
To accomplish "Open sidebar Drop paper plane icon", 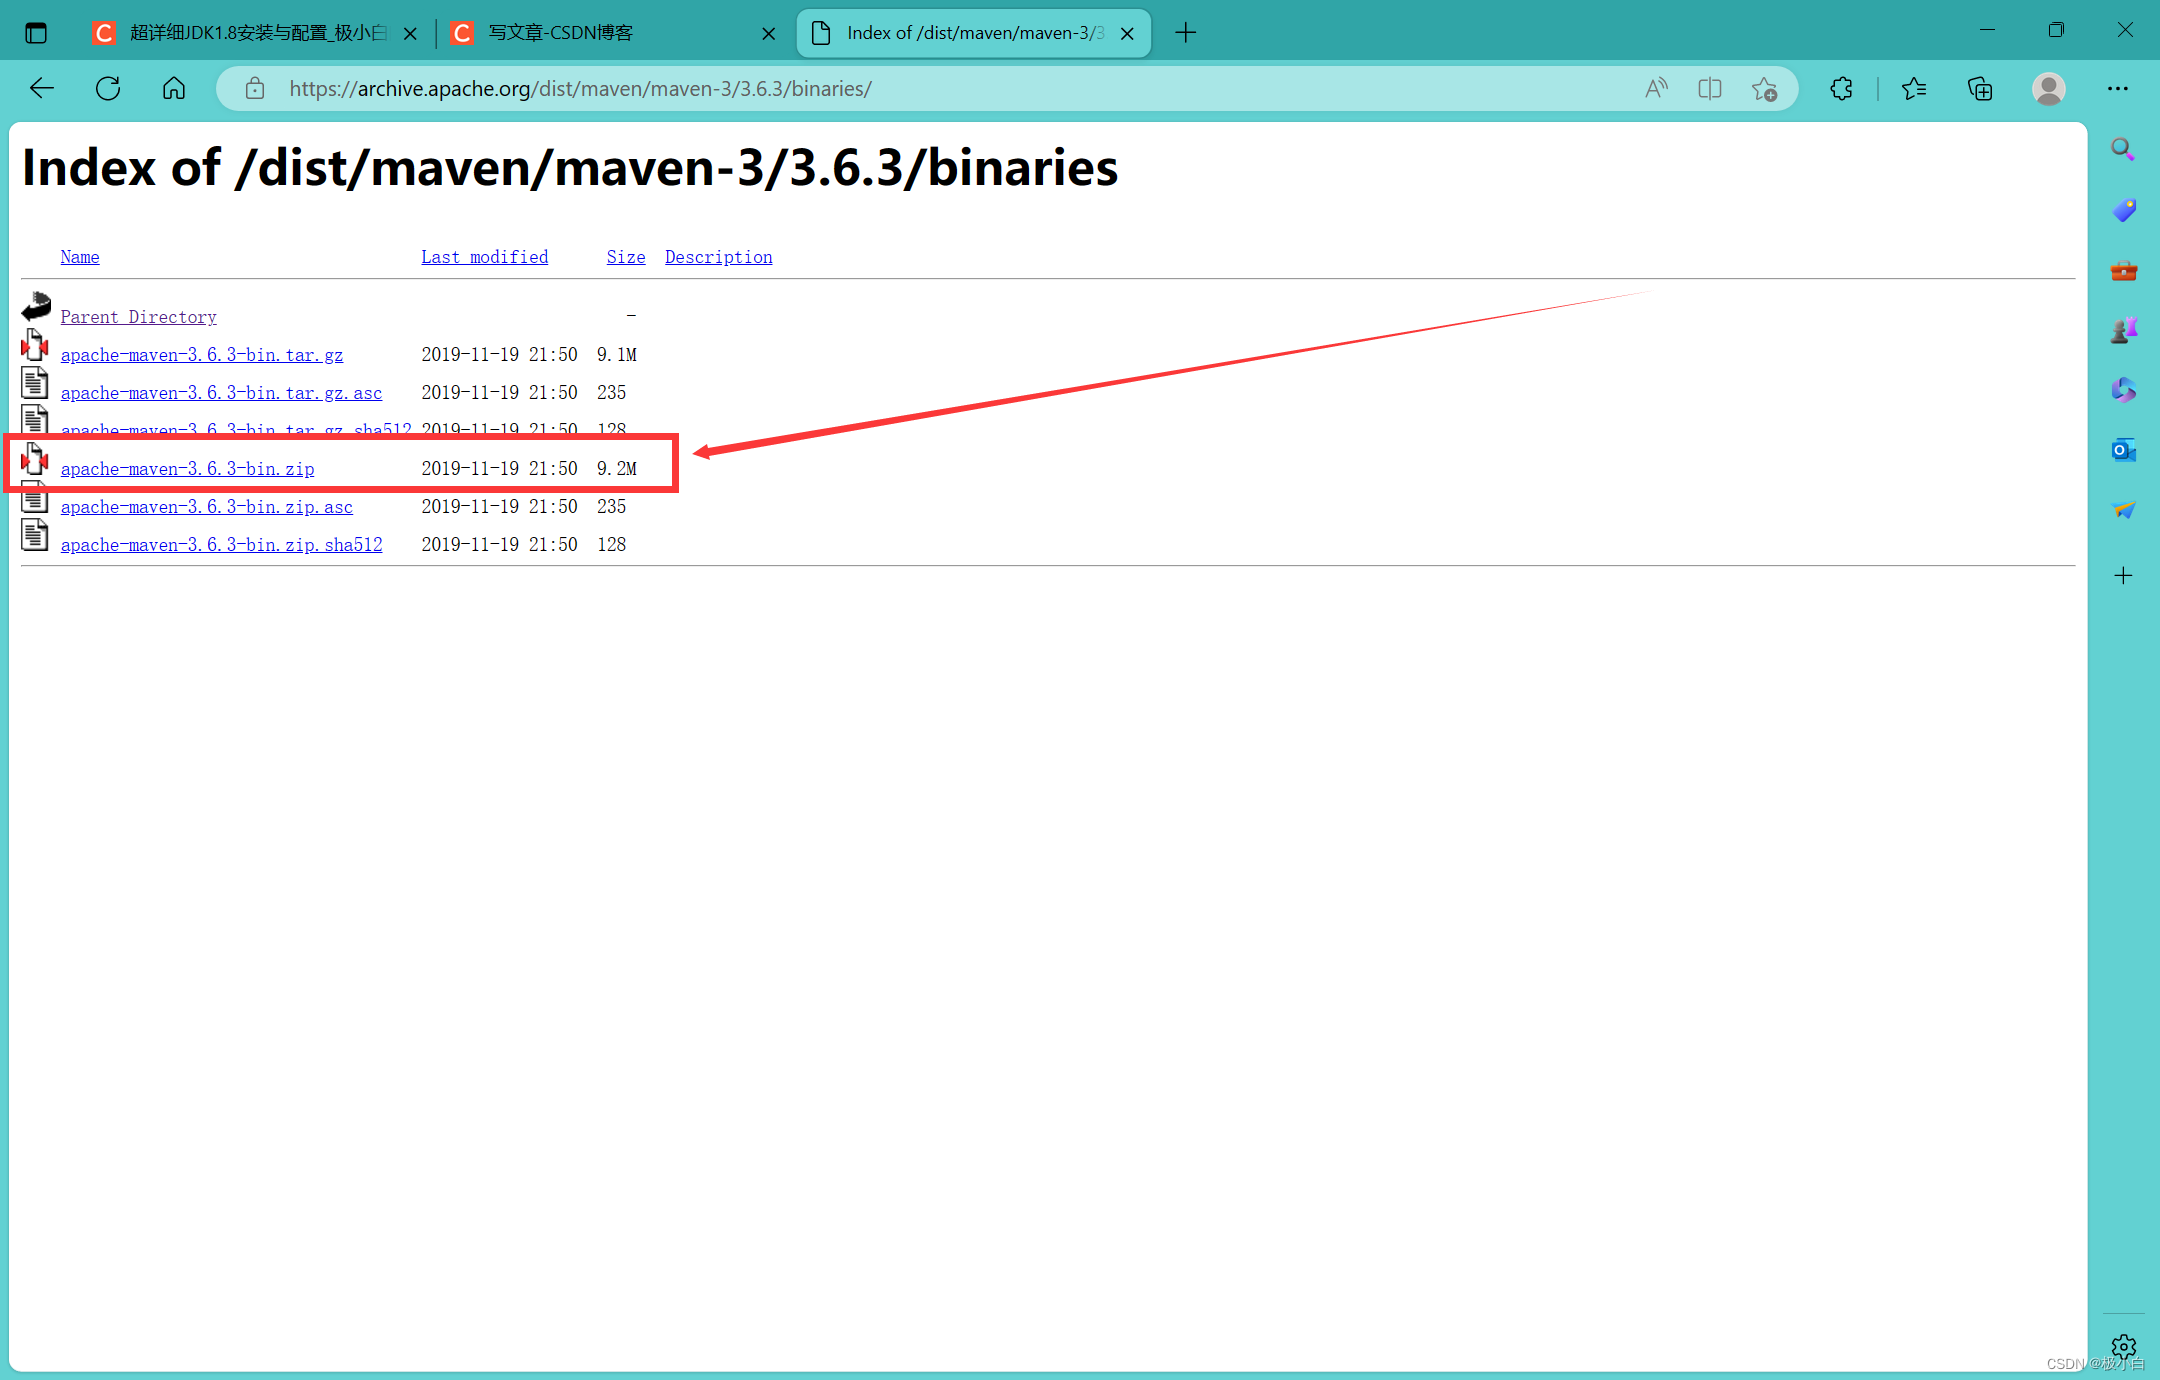I will [x=2123, y=510].
